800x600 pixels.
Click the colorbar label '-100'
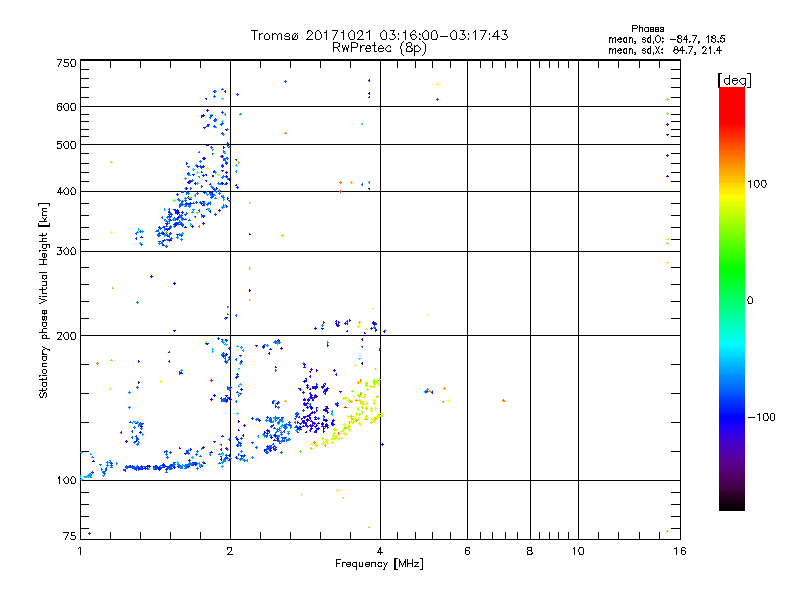click(x=761, y=417)
